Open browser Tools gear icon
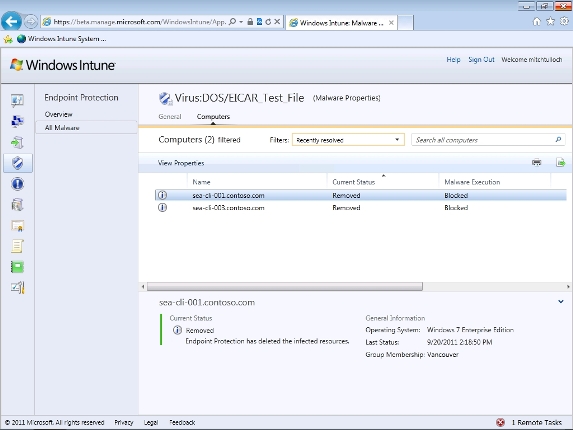This screenshot has height=430, width=573. (564, 22)
